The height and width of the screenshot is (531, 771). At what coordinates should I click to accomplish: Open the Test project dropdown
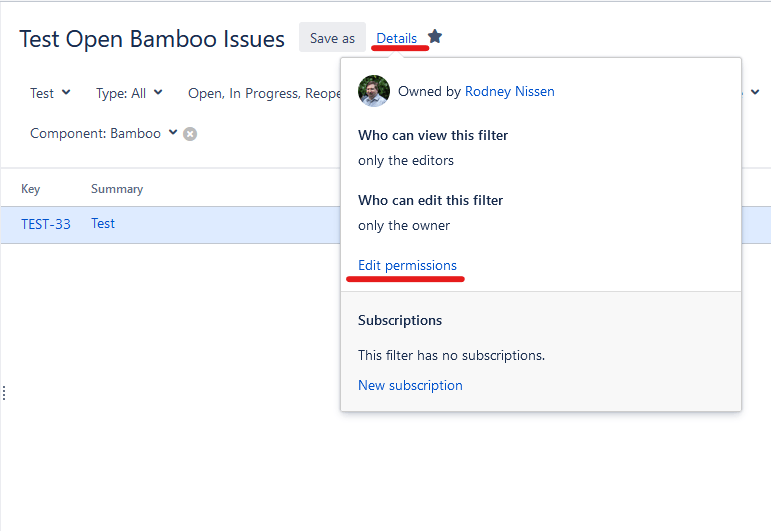(x=50, y=93)
